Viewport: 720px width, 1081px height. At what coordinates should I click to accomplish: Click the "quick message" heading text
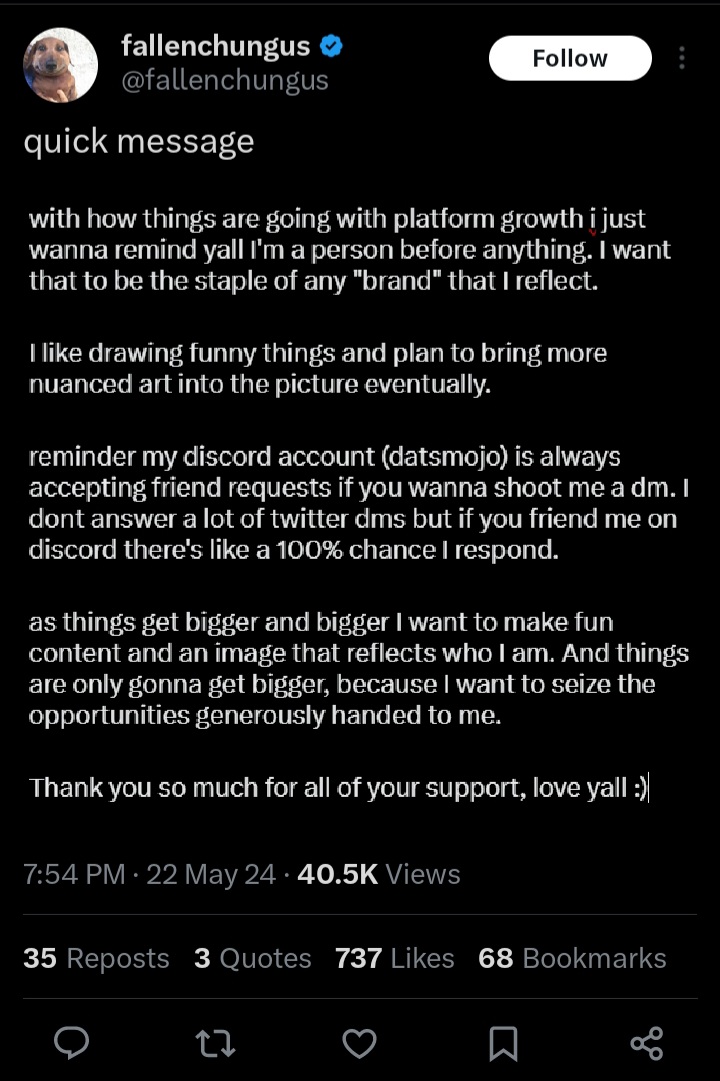139,142
